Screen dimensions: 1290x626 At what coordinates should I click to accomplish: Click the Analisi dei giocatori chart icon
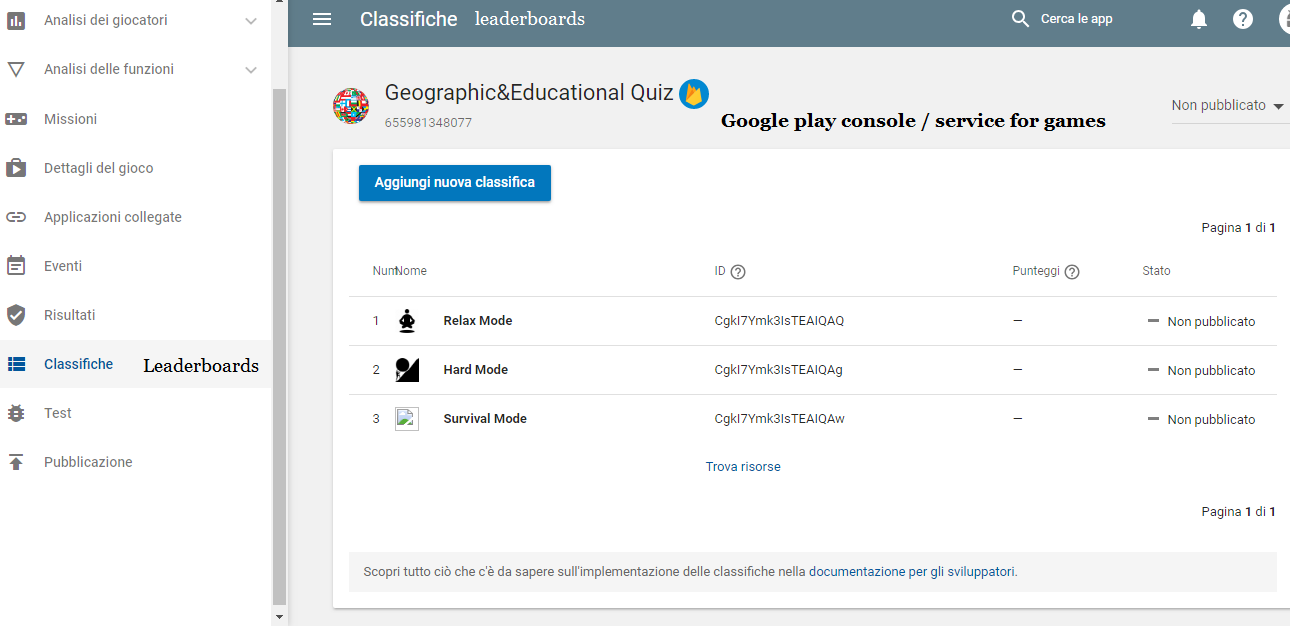pos(16,20)
